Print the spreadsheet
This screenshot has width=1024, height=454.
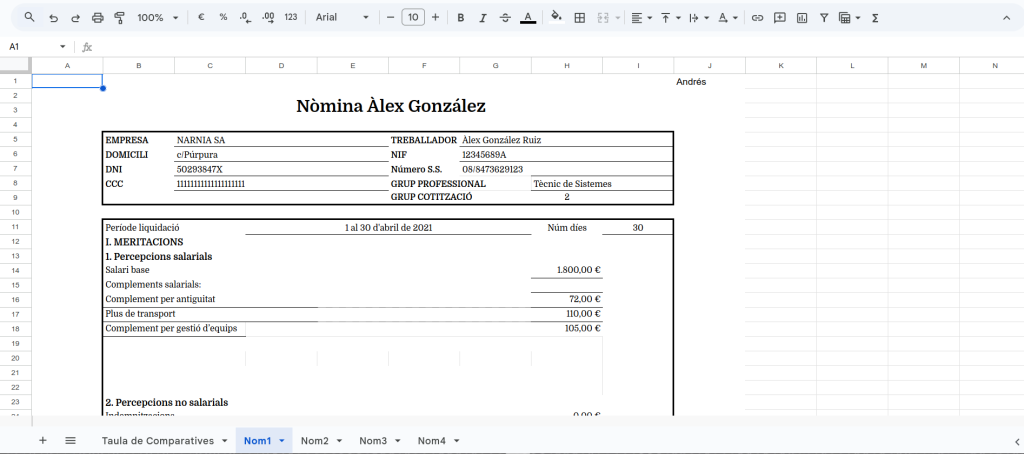tap(97, 18)
